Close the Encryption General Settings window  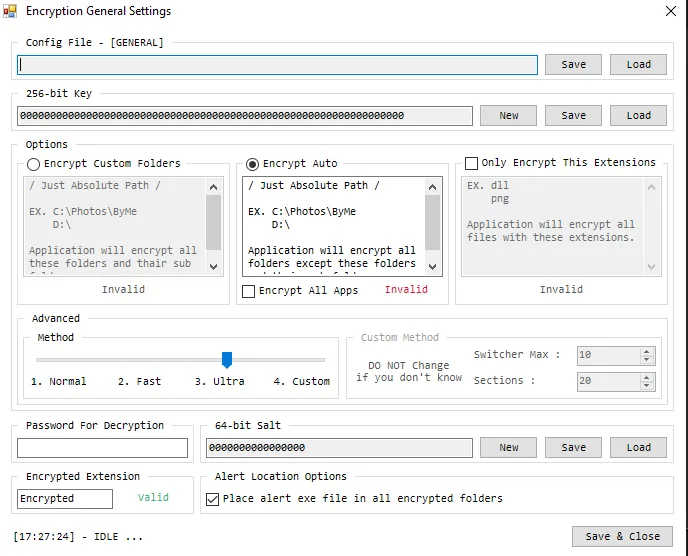(x=670, y=11)
